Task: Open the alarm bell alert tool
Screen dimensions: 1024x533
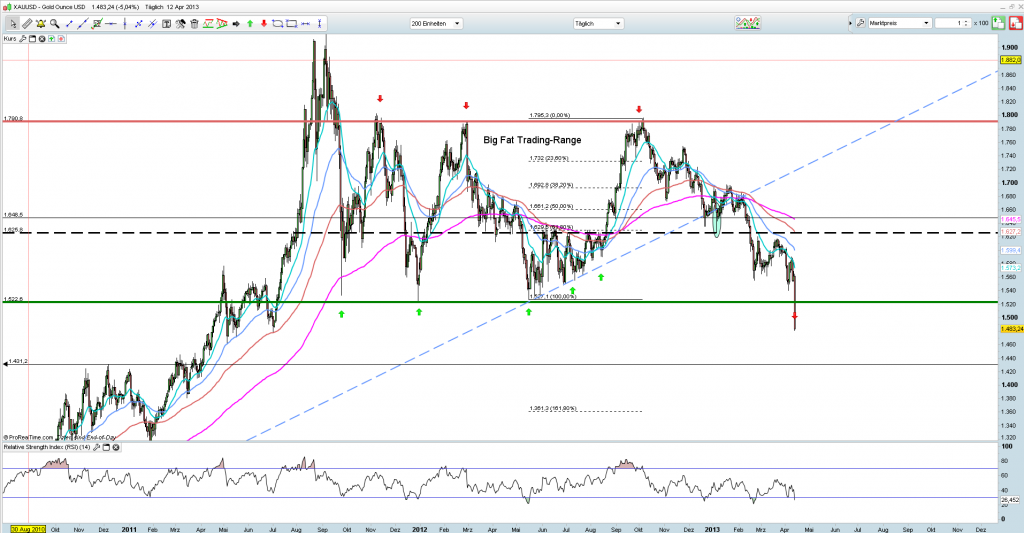Action: [x=41, y=24]
